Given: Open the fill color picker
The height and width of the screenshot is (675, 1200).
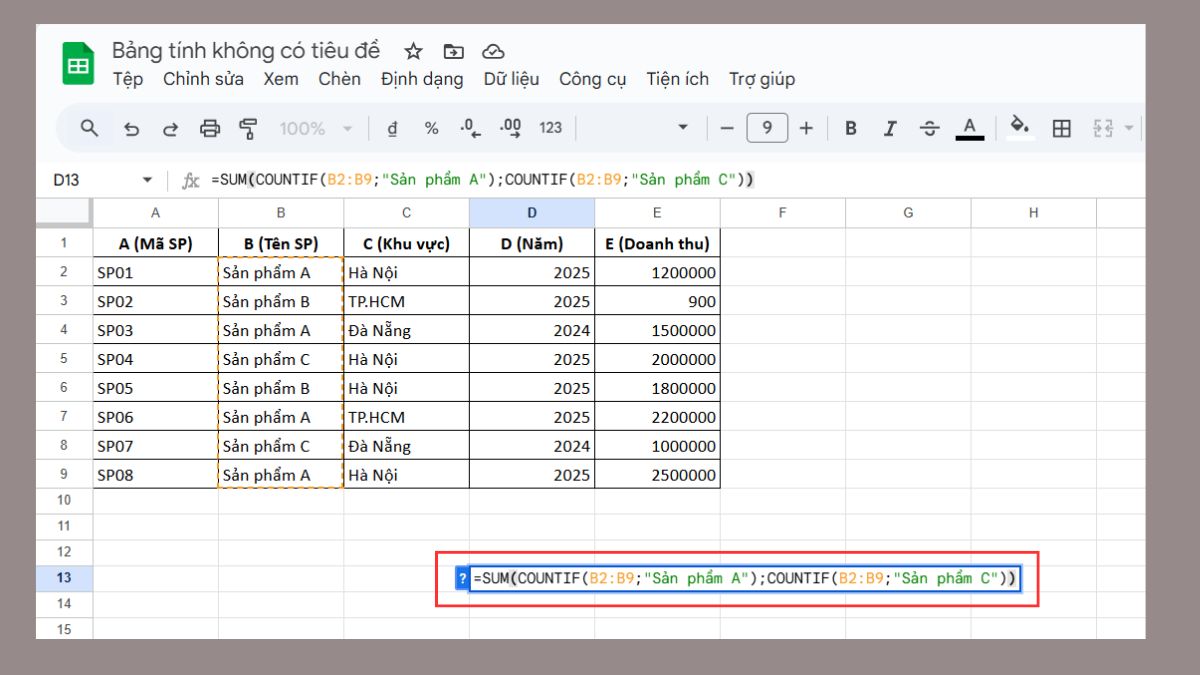Looking at the screenshot, I should (x=1019, y=127).
